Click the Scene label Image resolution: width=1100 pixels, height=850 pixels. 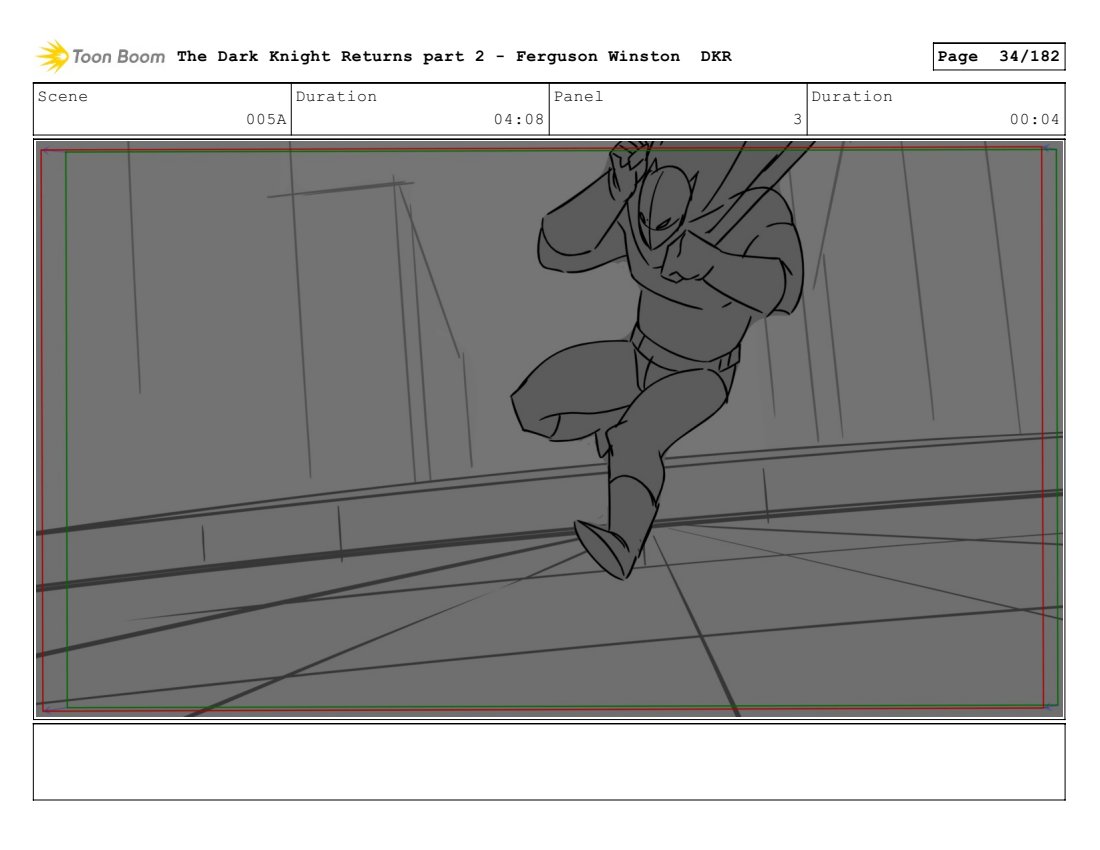tap(62, 96)
